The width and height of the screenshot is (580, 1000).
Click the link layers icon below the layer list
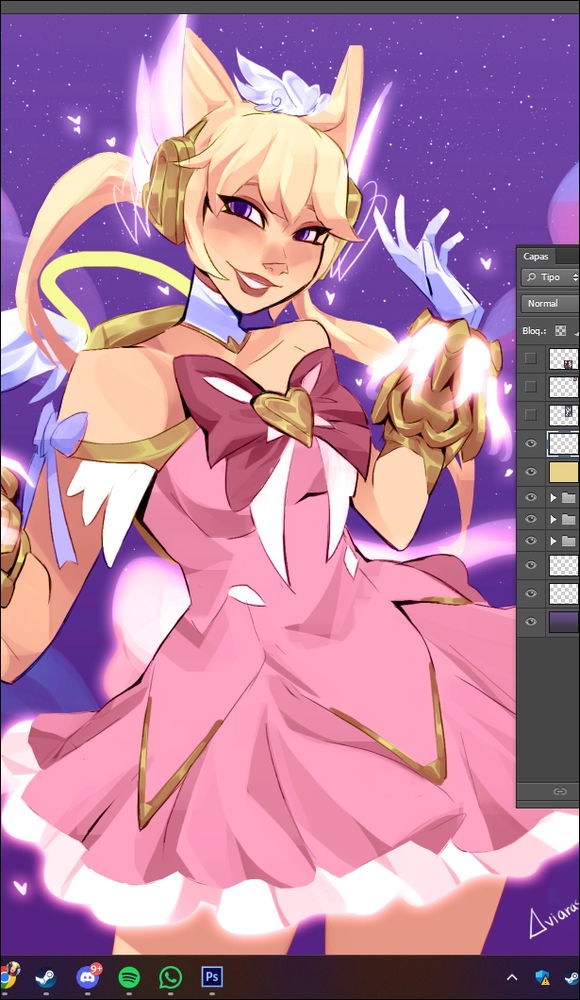point(560,791)
